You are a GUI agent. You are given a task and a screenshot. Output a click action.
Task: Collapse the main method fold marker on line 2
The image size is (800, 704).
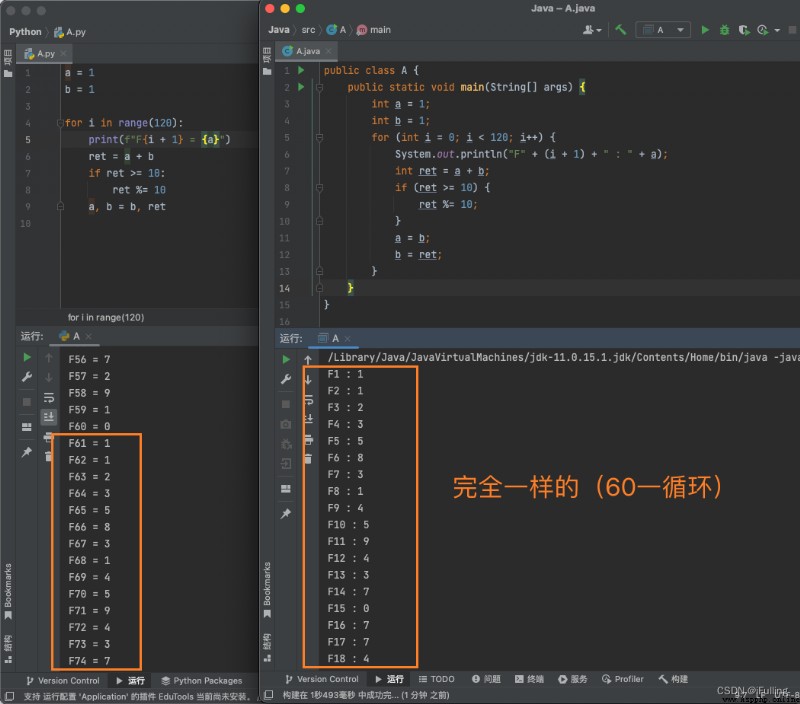tap(319, 87)
